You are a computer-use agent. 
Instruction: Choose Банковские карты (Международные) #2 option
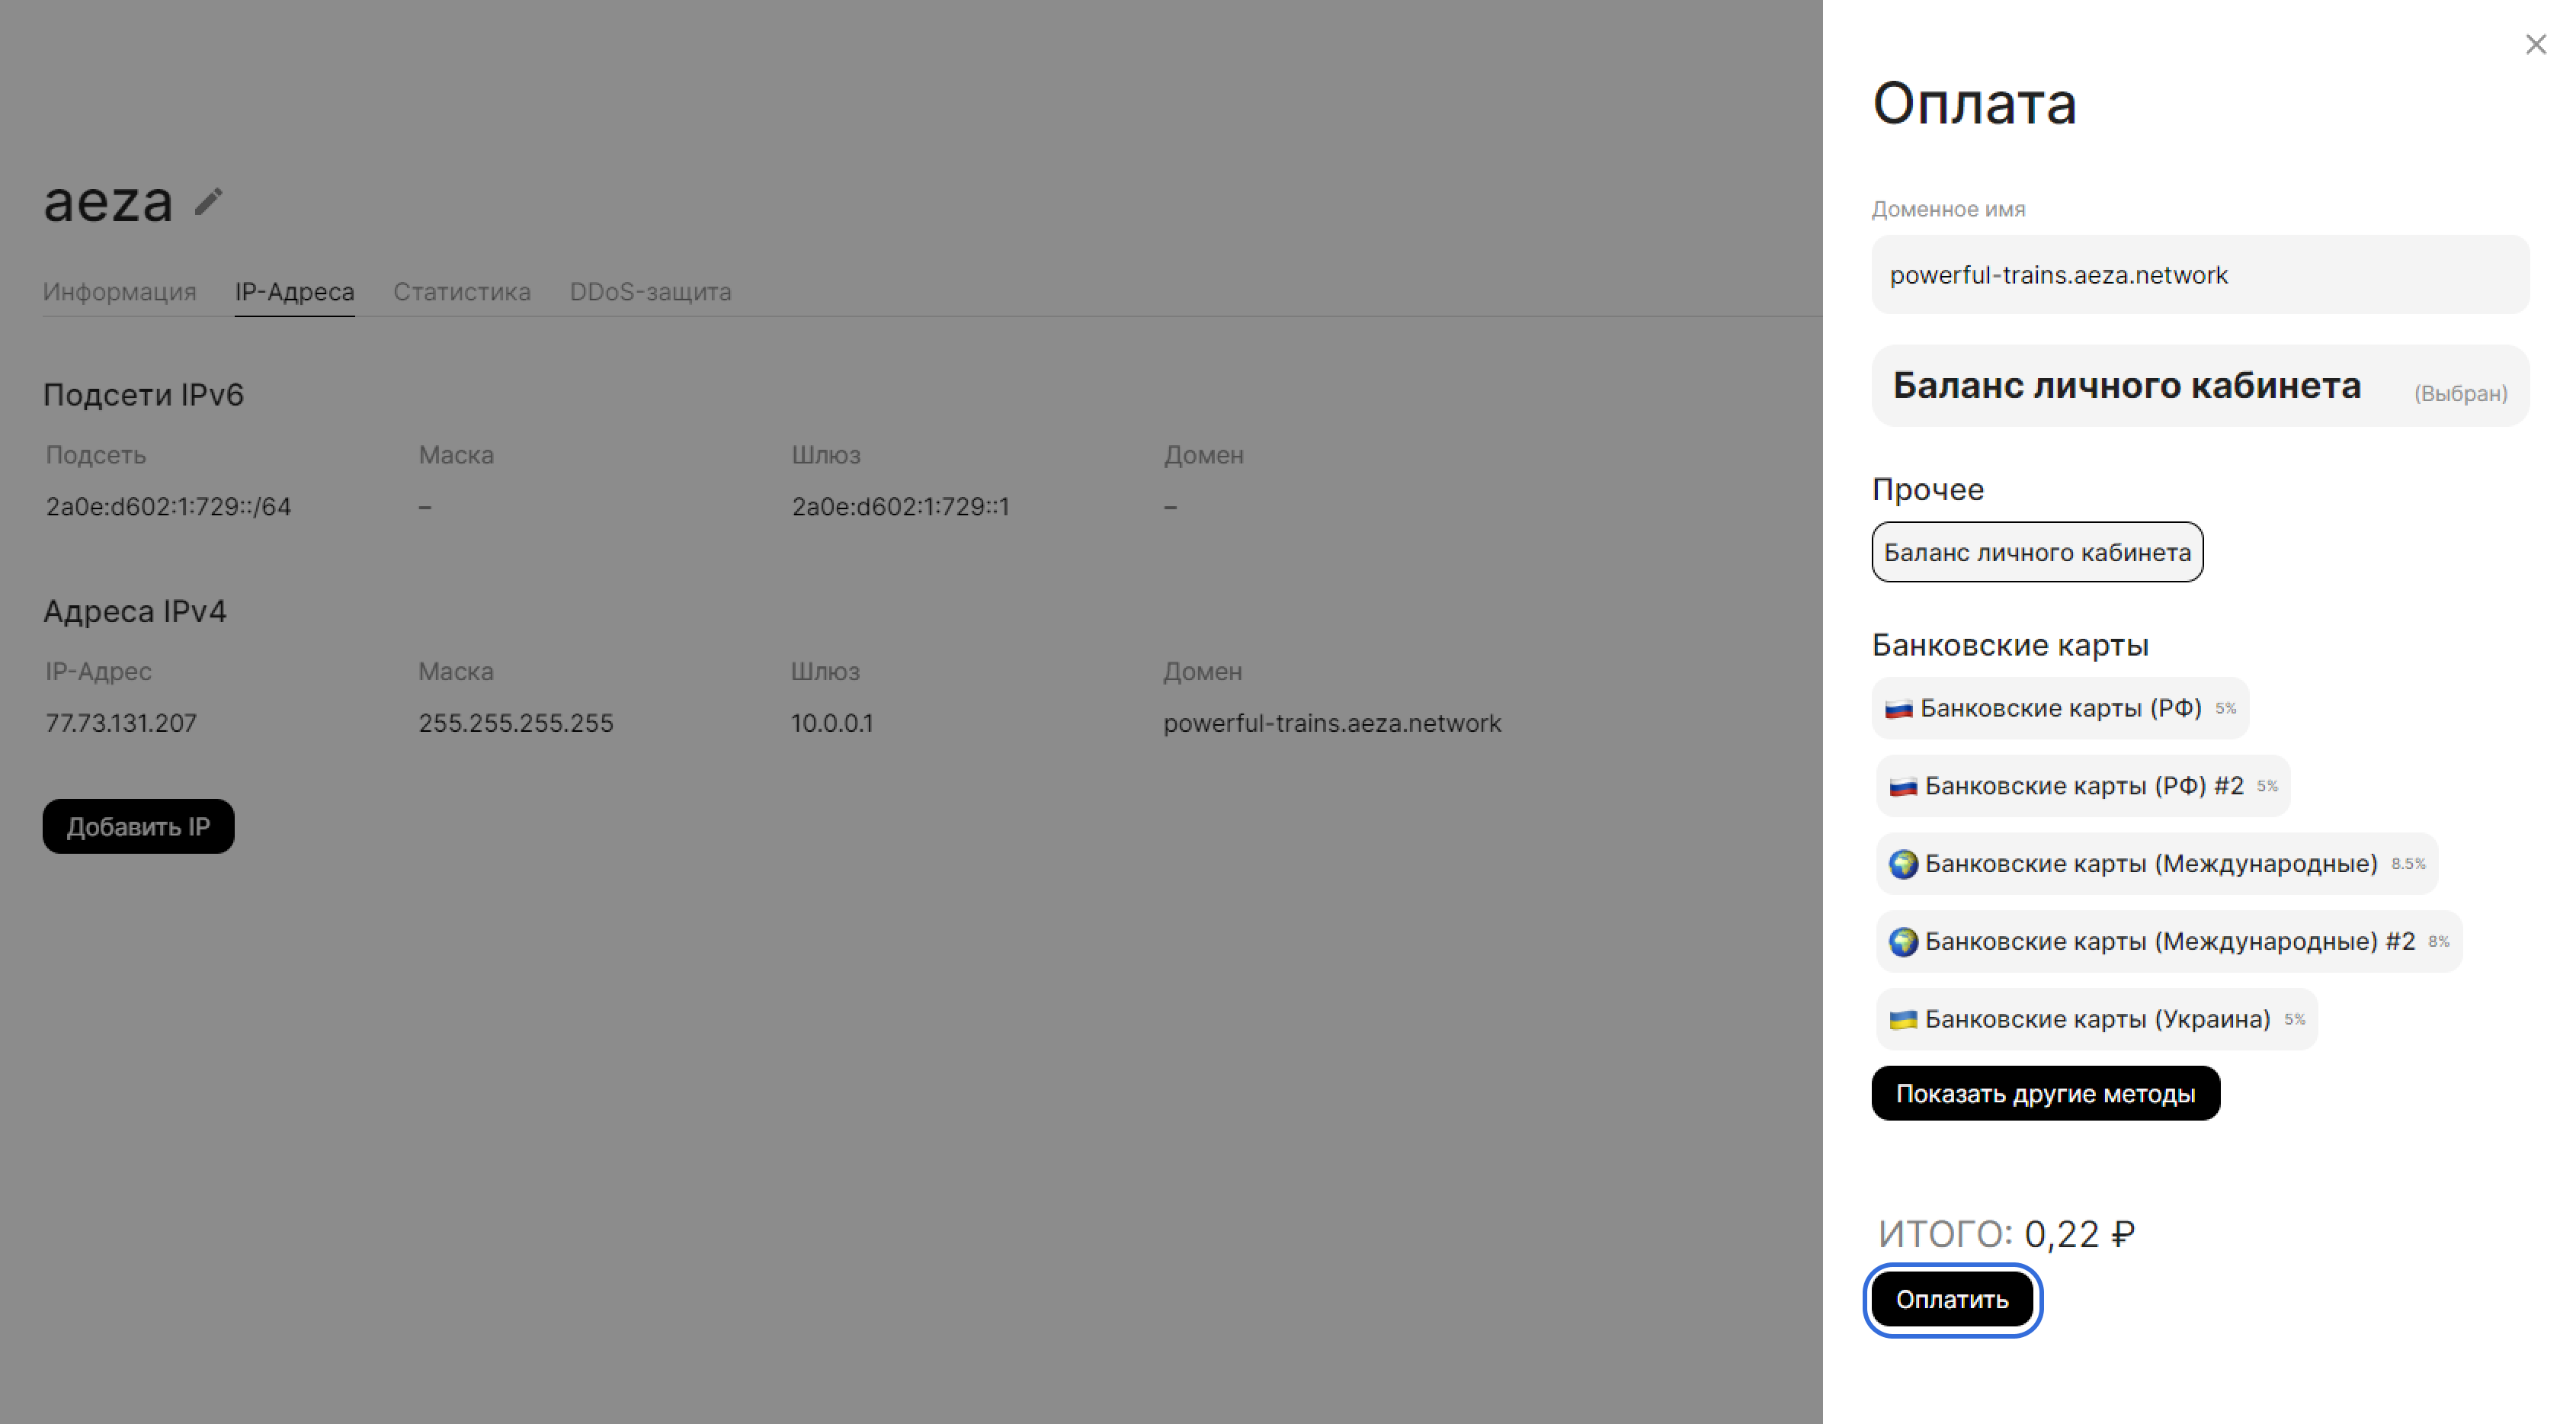click(2167, 941)
